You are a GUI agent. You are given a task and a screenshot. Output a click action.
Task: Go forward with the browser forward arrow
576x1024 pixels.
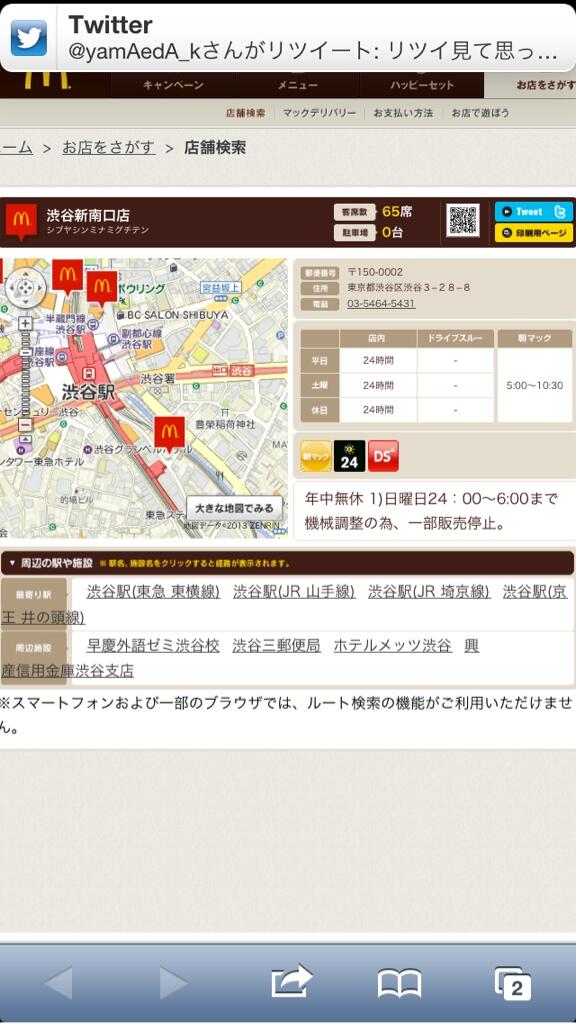point(173,983)
